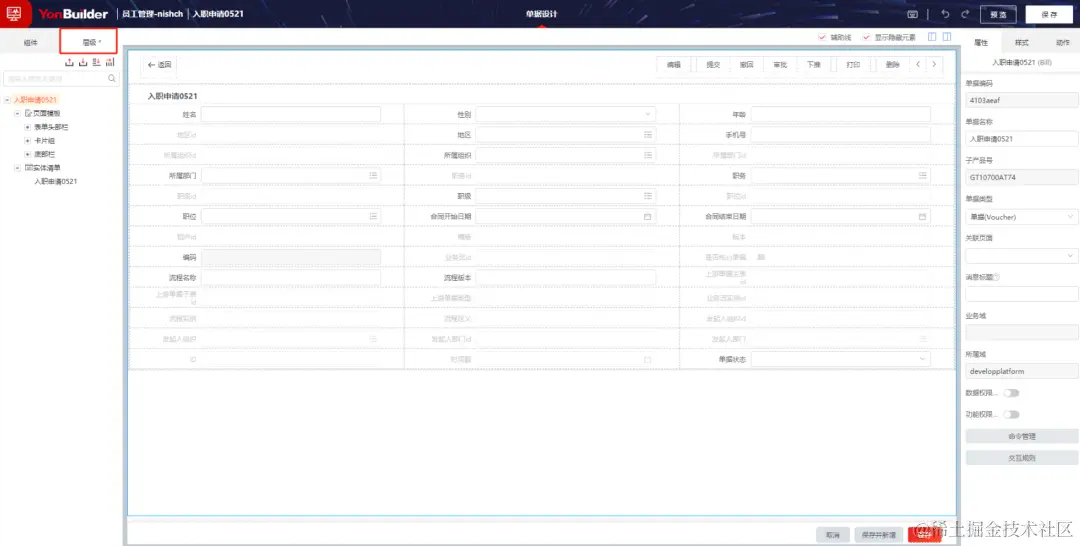This screenshot has height=546, width=1080.
Task: Click the 提交 button in the form toolbar
Action: (713, 65)
